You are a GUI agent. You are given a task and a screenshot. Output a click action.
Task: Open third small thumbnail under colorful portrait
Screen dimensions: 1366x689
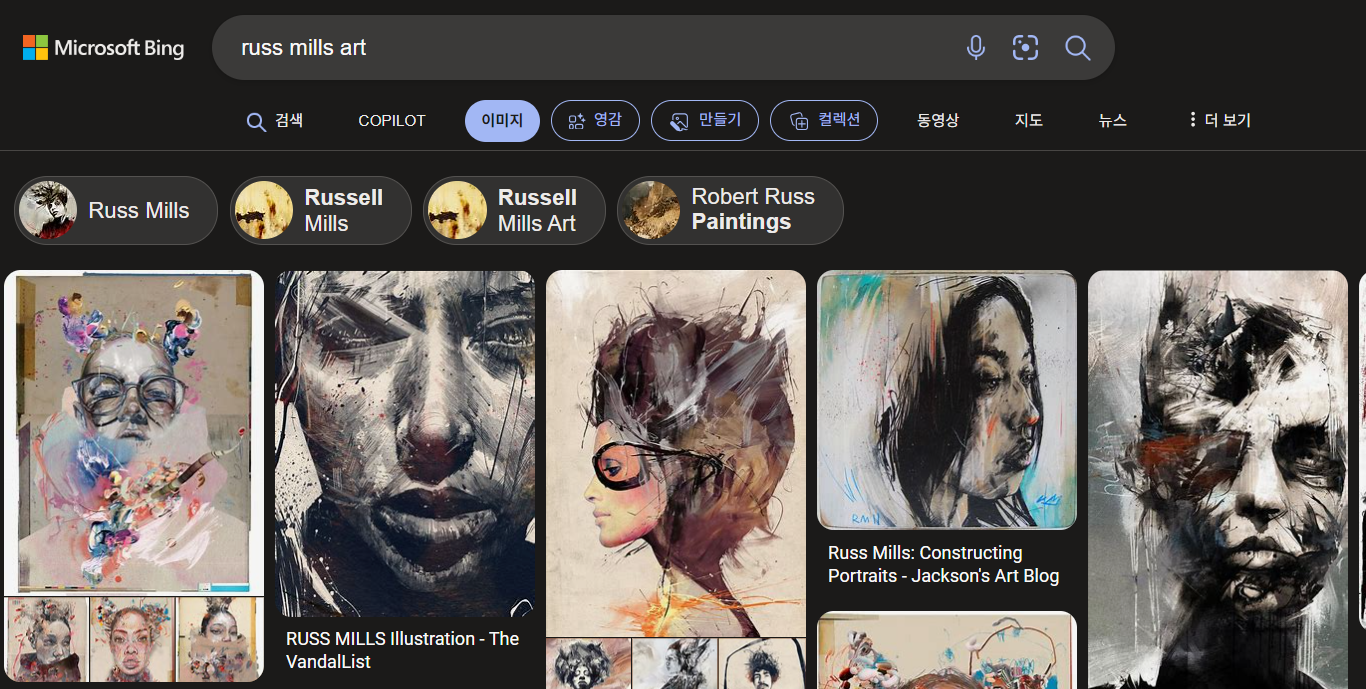[x=221, y=640]
